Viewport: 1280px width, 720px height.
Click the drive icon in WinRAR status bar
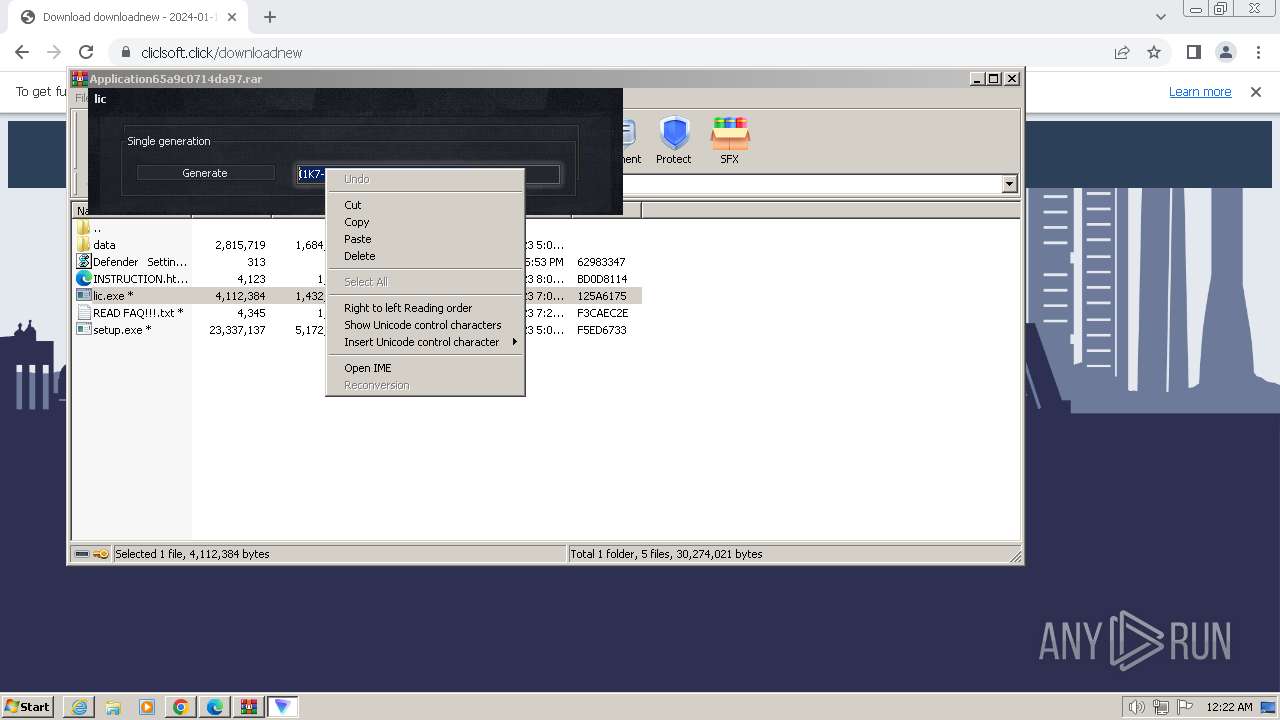click(82, 554)
